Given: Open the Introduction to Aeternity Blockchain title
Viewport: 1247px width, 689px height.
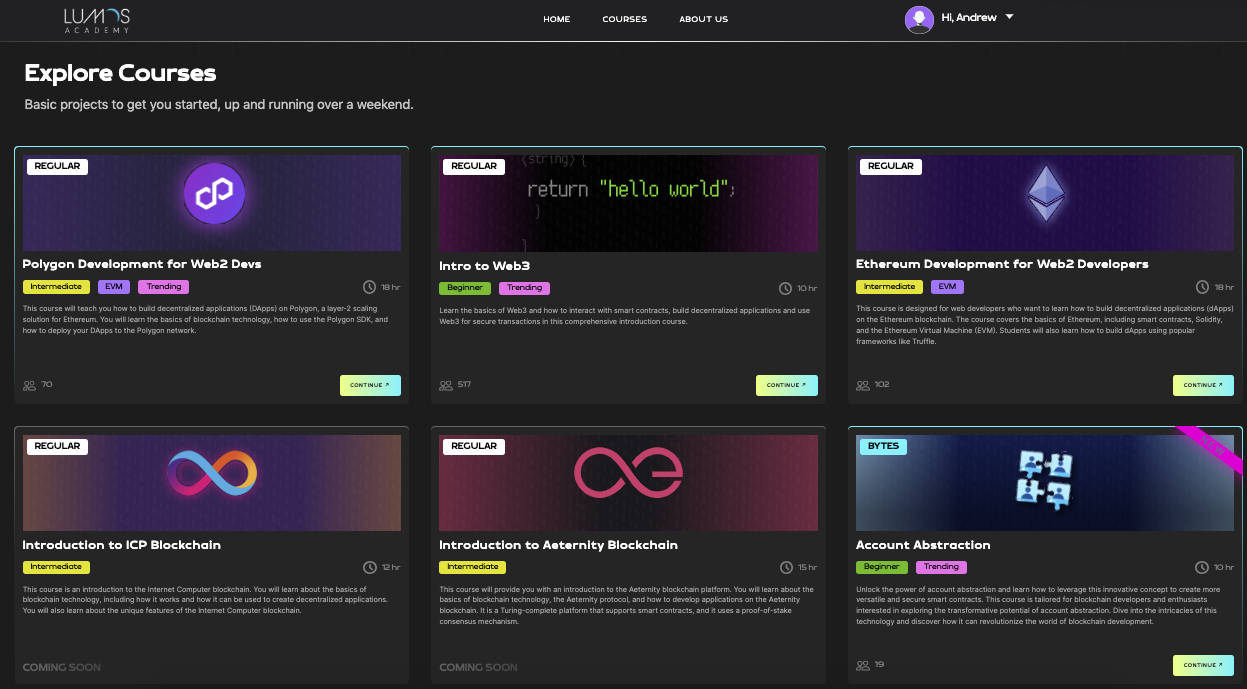Looking at the screenshot, I should (x=558, y=545).
